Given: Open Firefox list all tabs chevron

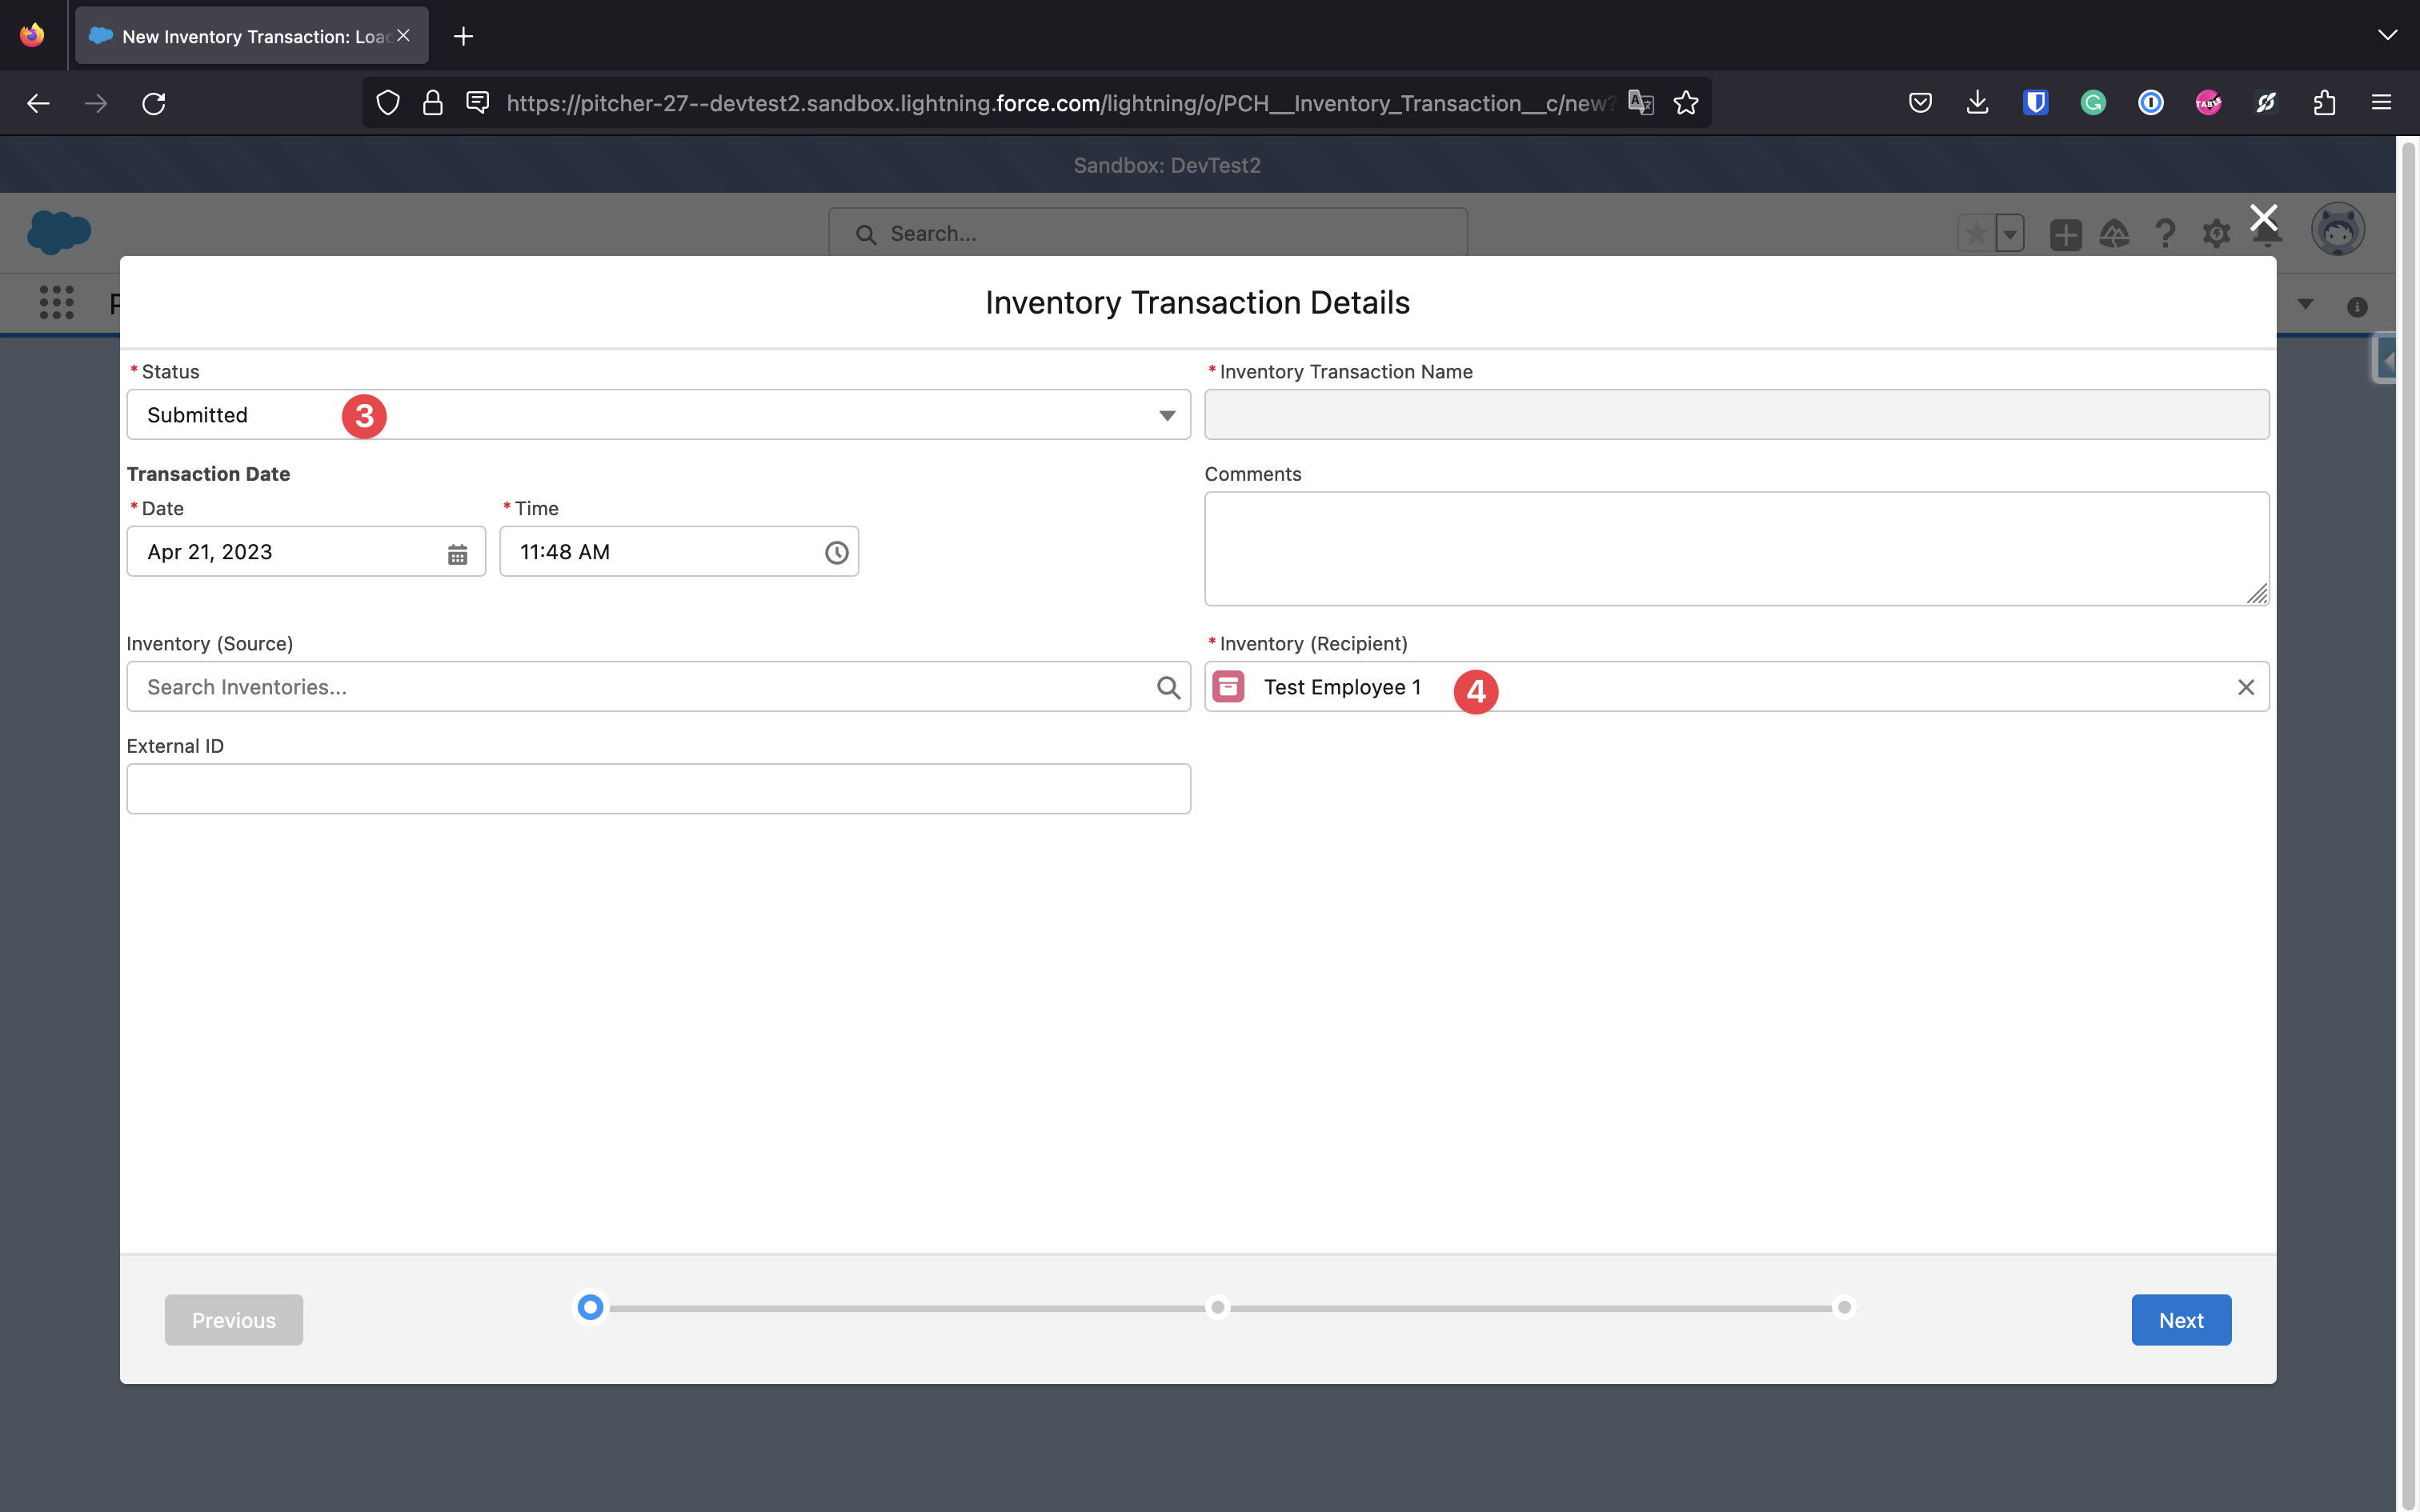Looking at the screenshot, I should pos(2387,36).
